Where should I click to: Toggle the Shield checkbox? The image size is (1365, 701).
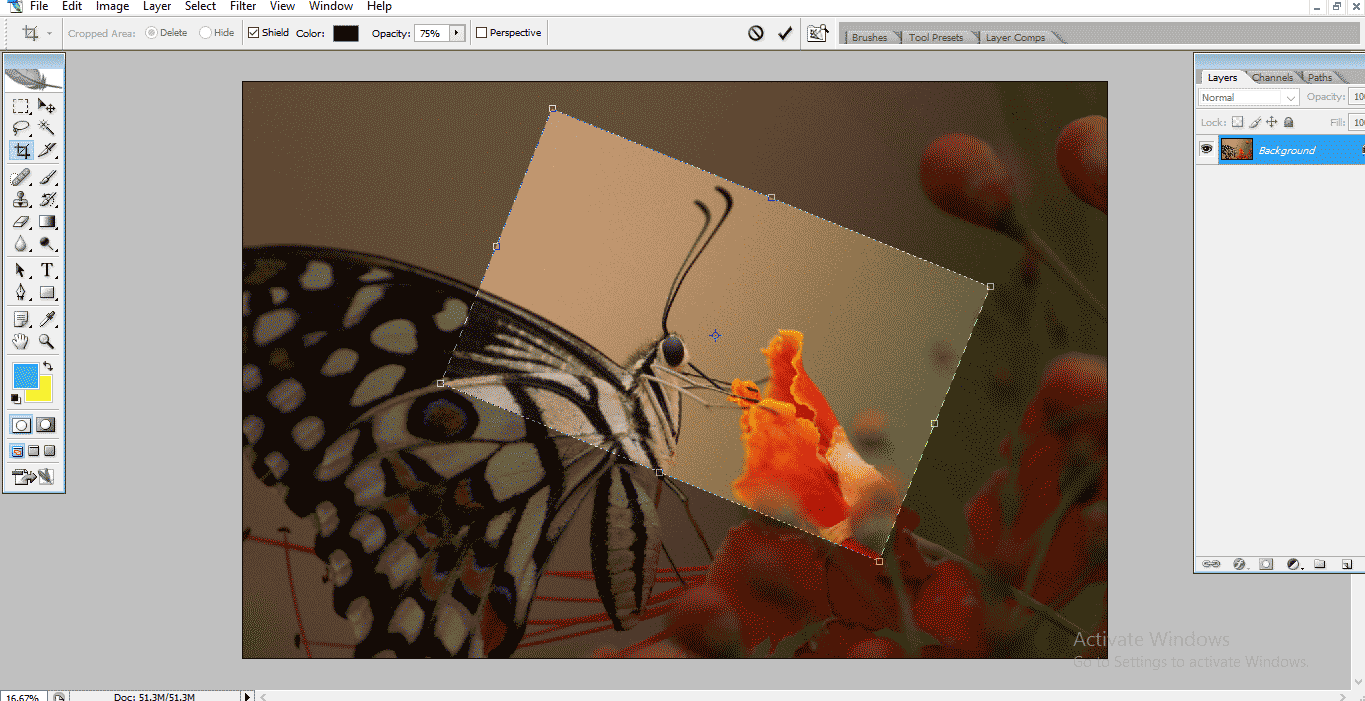click(254, 33)
